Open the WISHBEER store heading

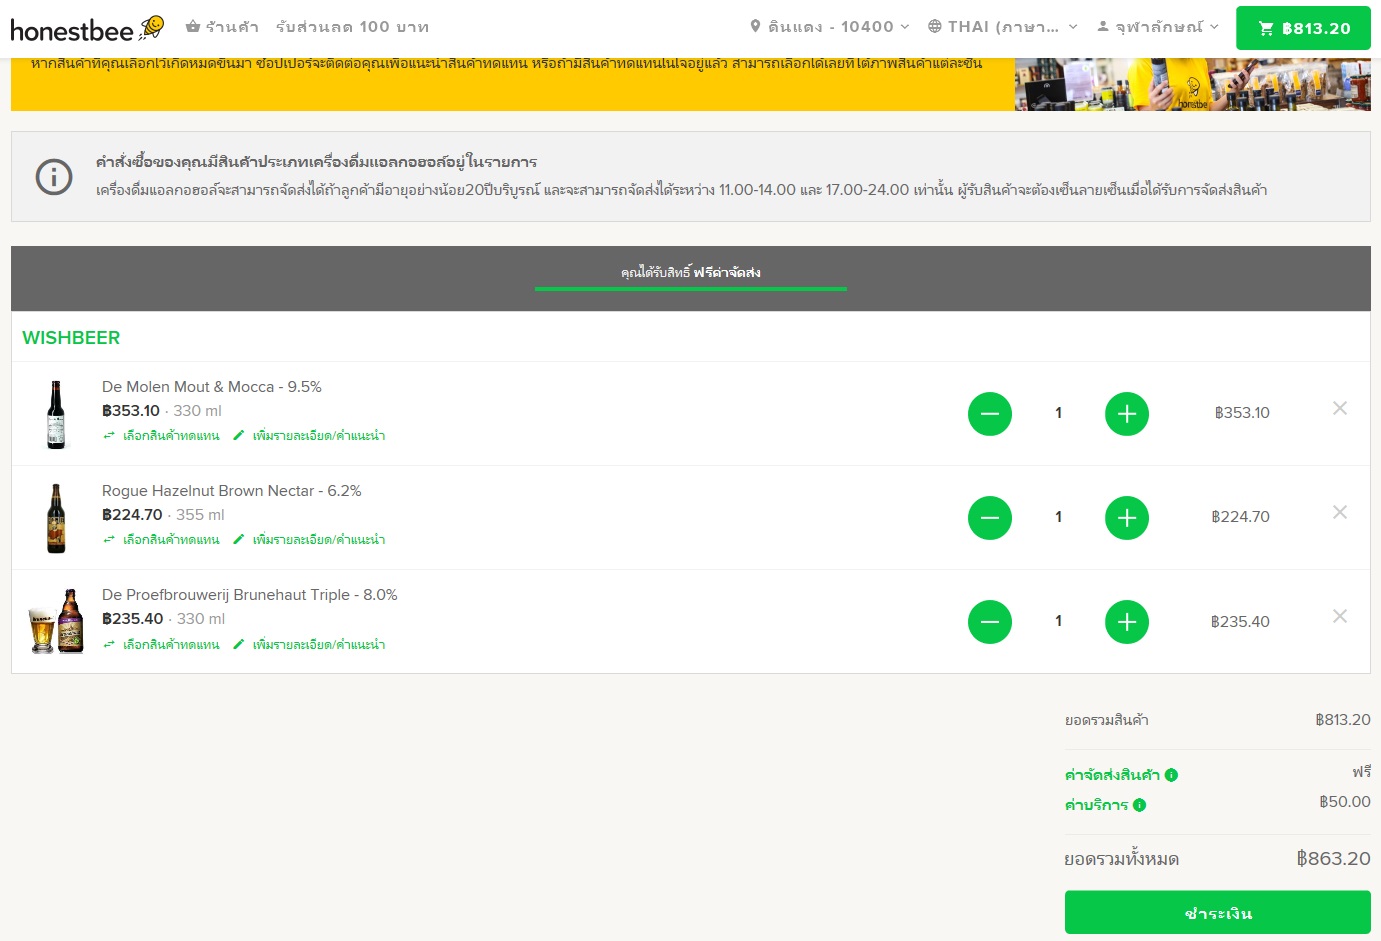click(71, 338)
